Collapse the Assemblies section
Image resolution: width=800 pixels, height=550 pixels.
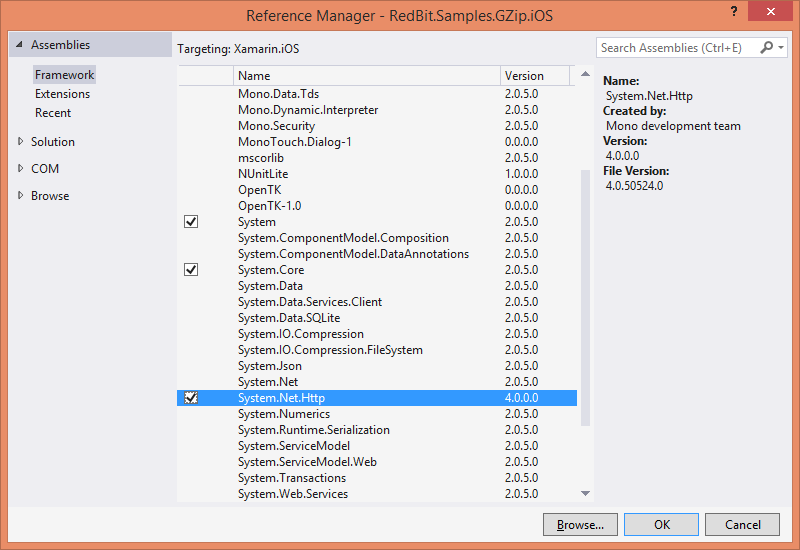pos(19,45)
